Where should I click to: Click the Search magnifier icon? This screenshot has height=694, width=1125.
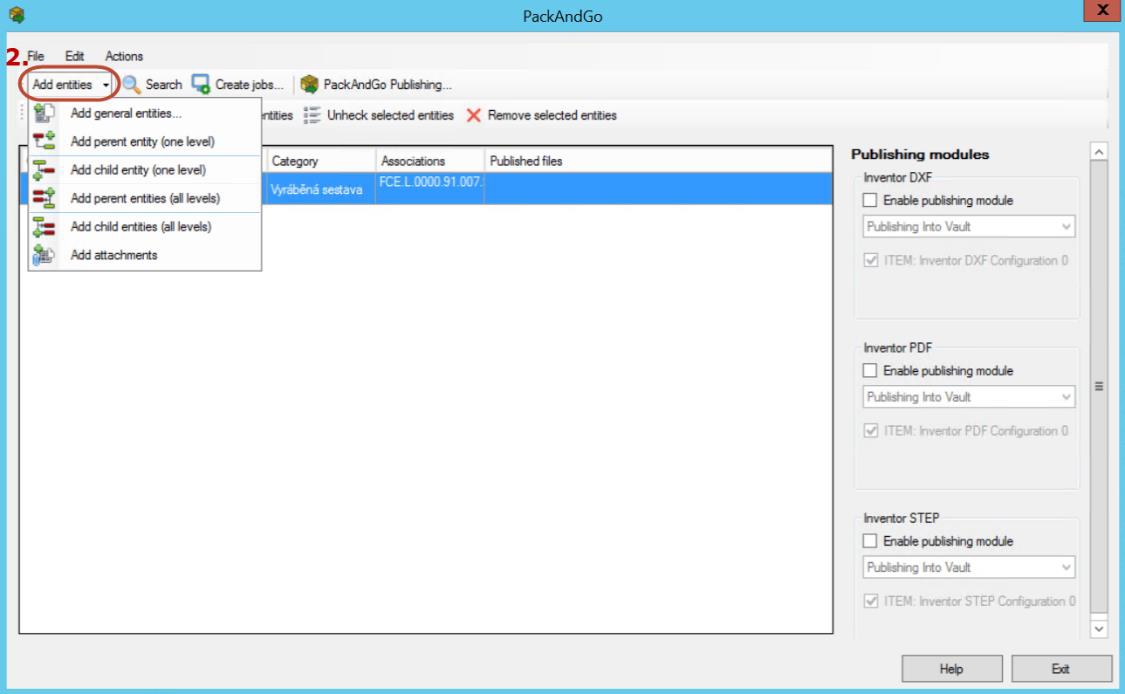[131, 85]
